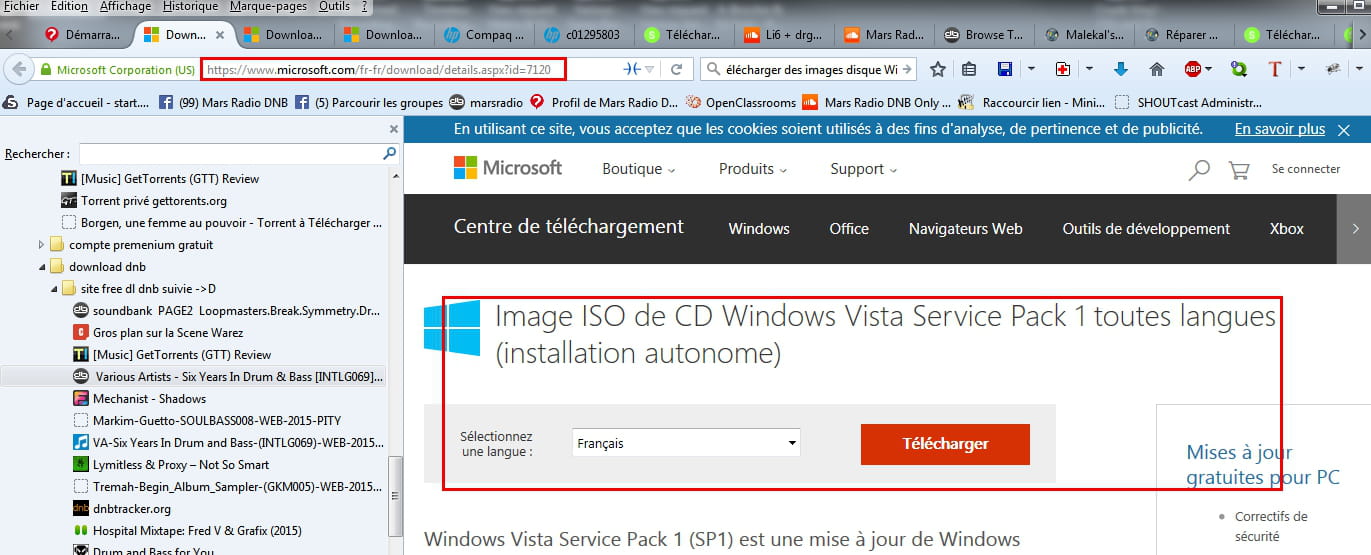Open the Fichier menu
The image size is (1371, 555).
(x=21, y=6)
